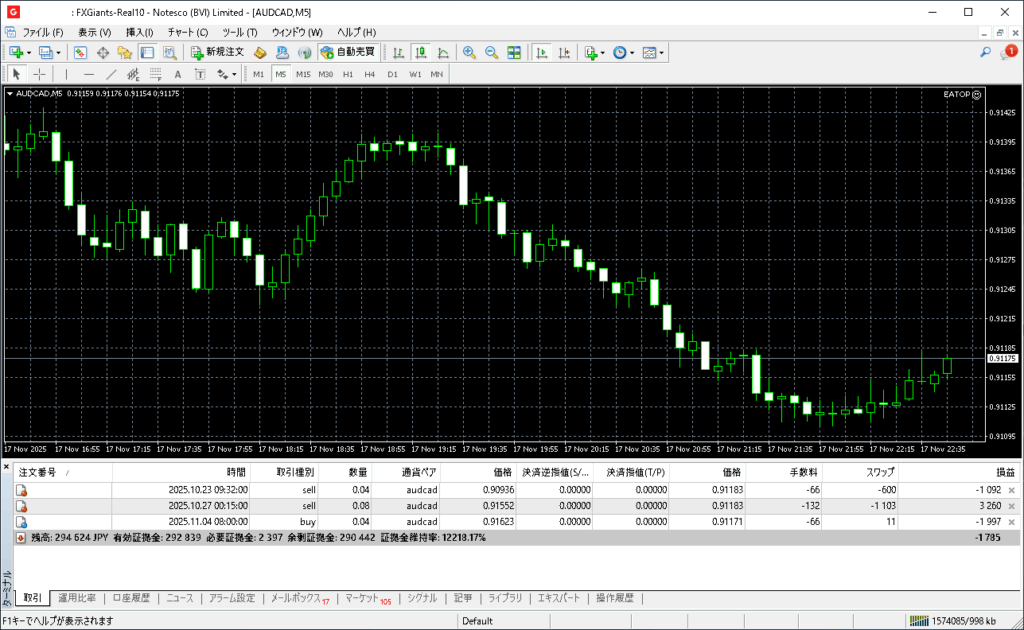Switch to the 口座履歴 tab

click(x=131, y=598)
